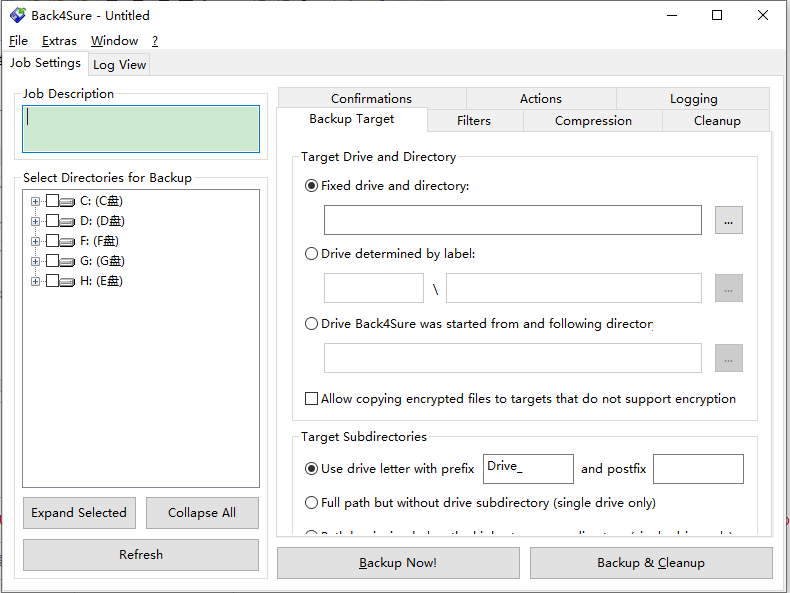Select the C: (C盘) tree label
The height and width of the screenshot is (593, 790).
tap(101, 201)
